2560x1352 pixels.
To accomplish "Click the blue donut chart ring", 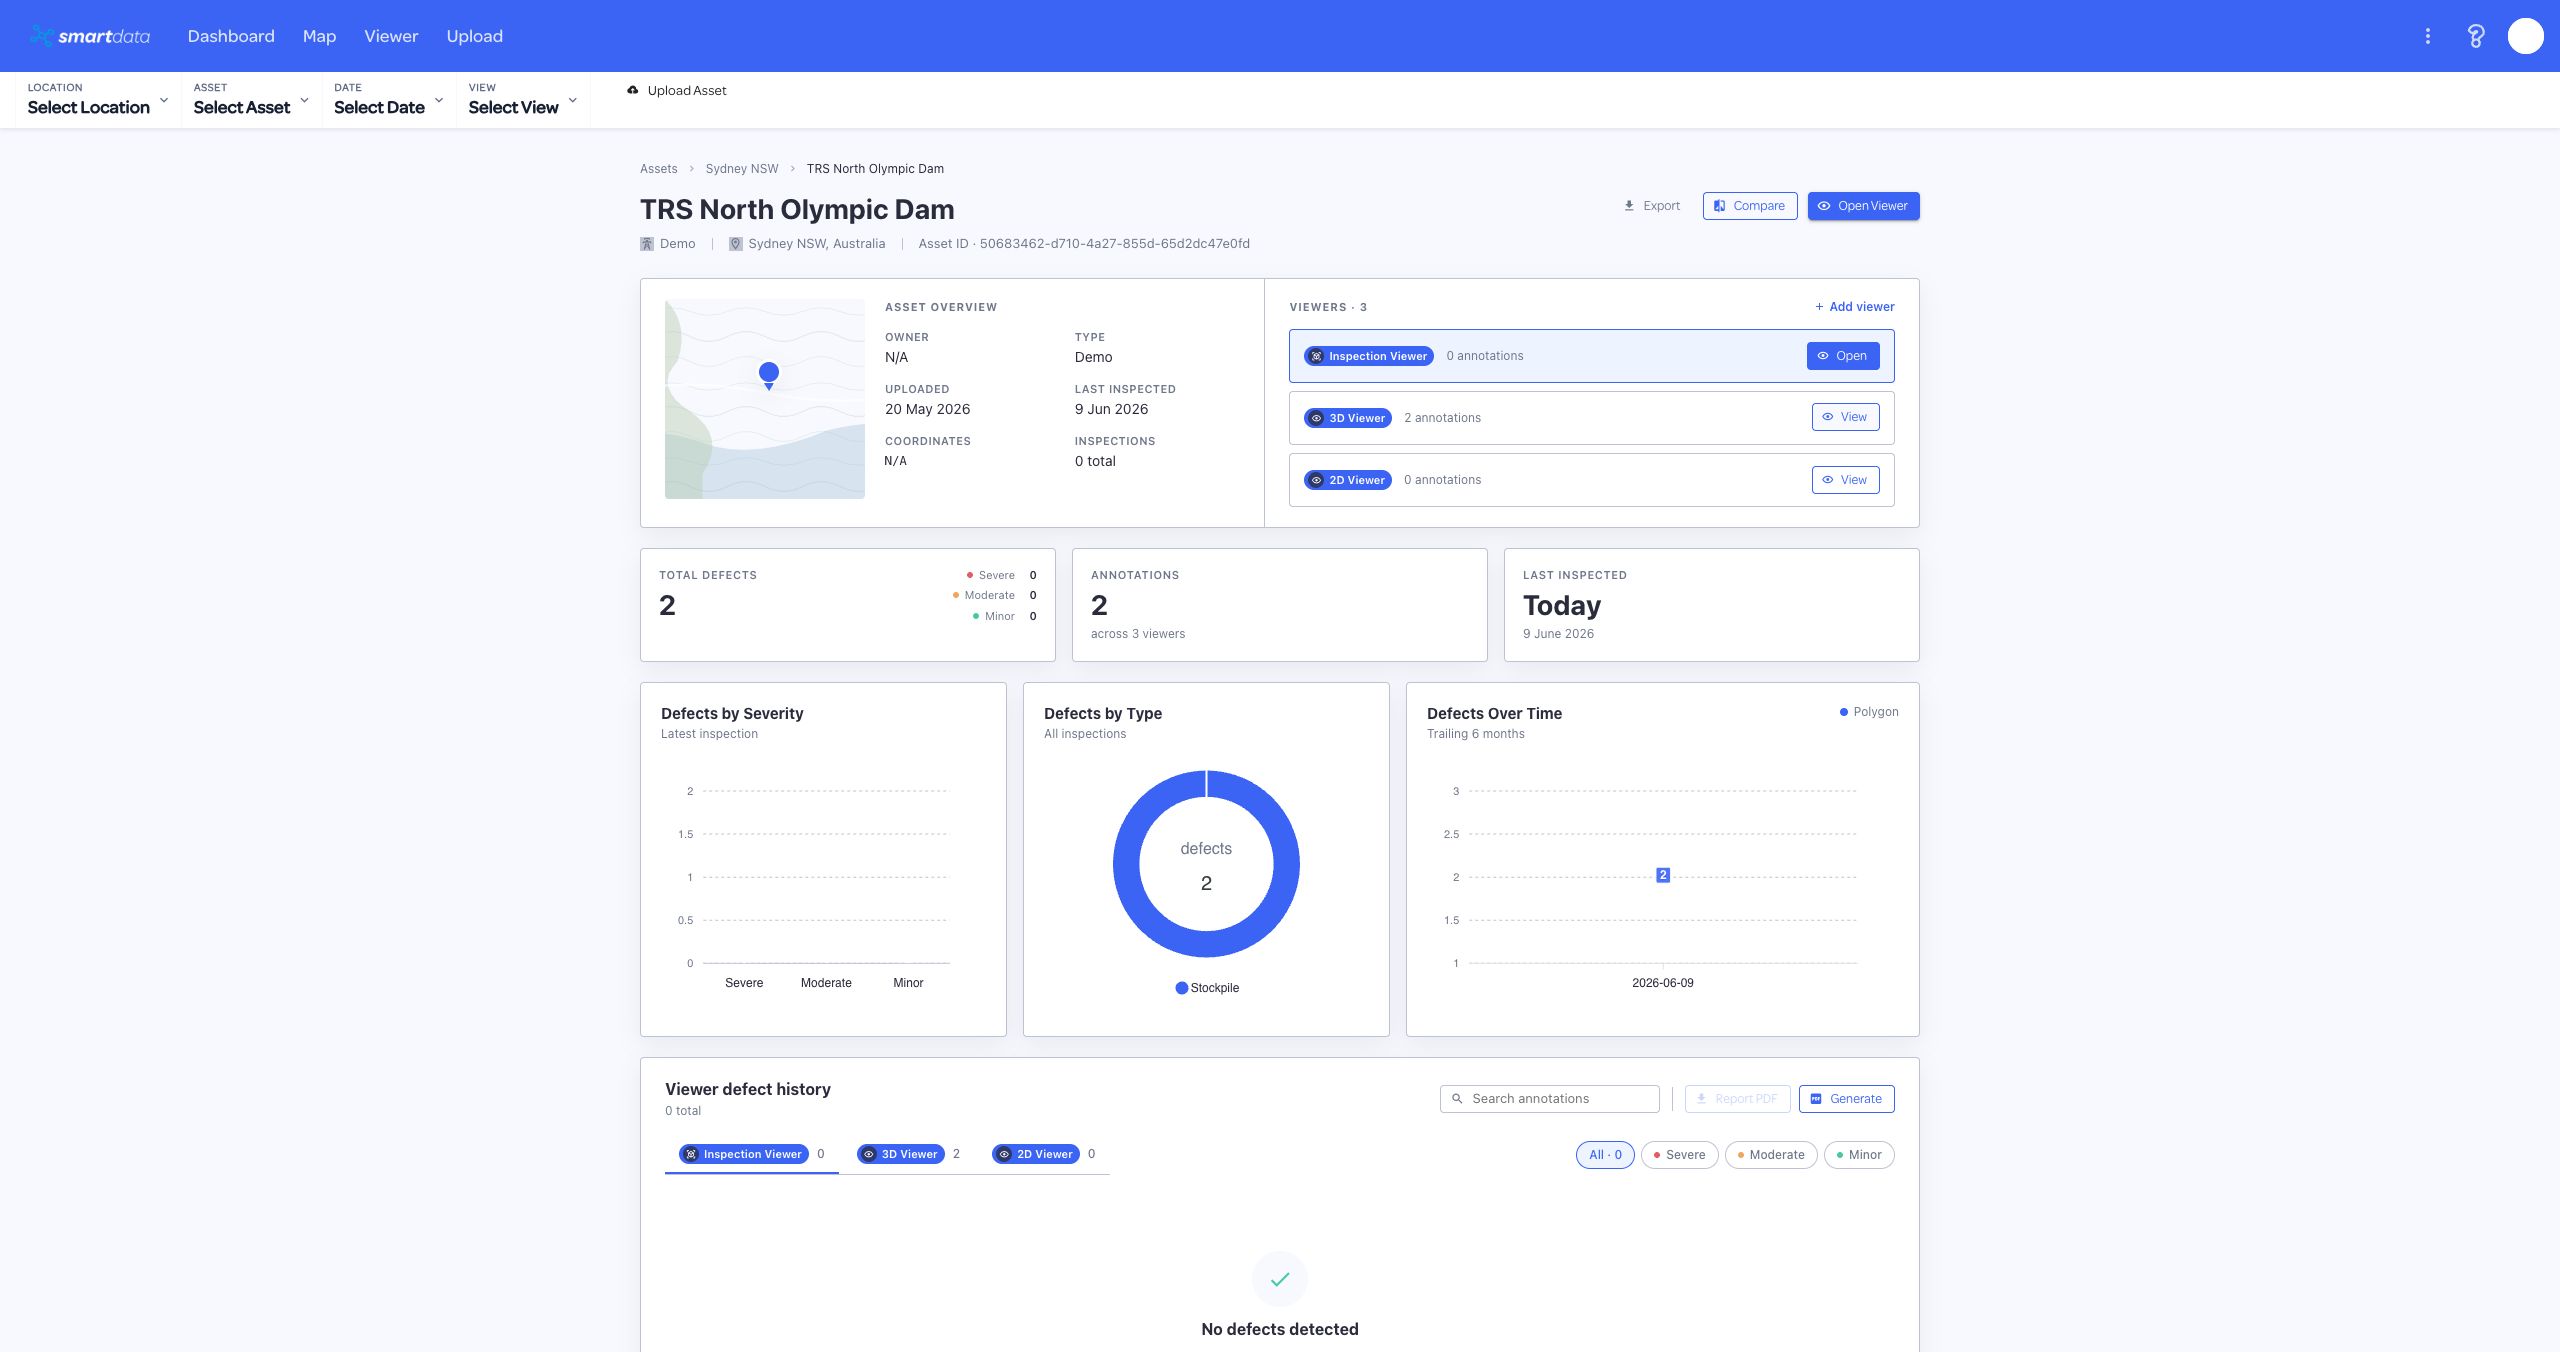I will click(x=1127, y=865).
